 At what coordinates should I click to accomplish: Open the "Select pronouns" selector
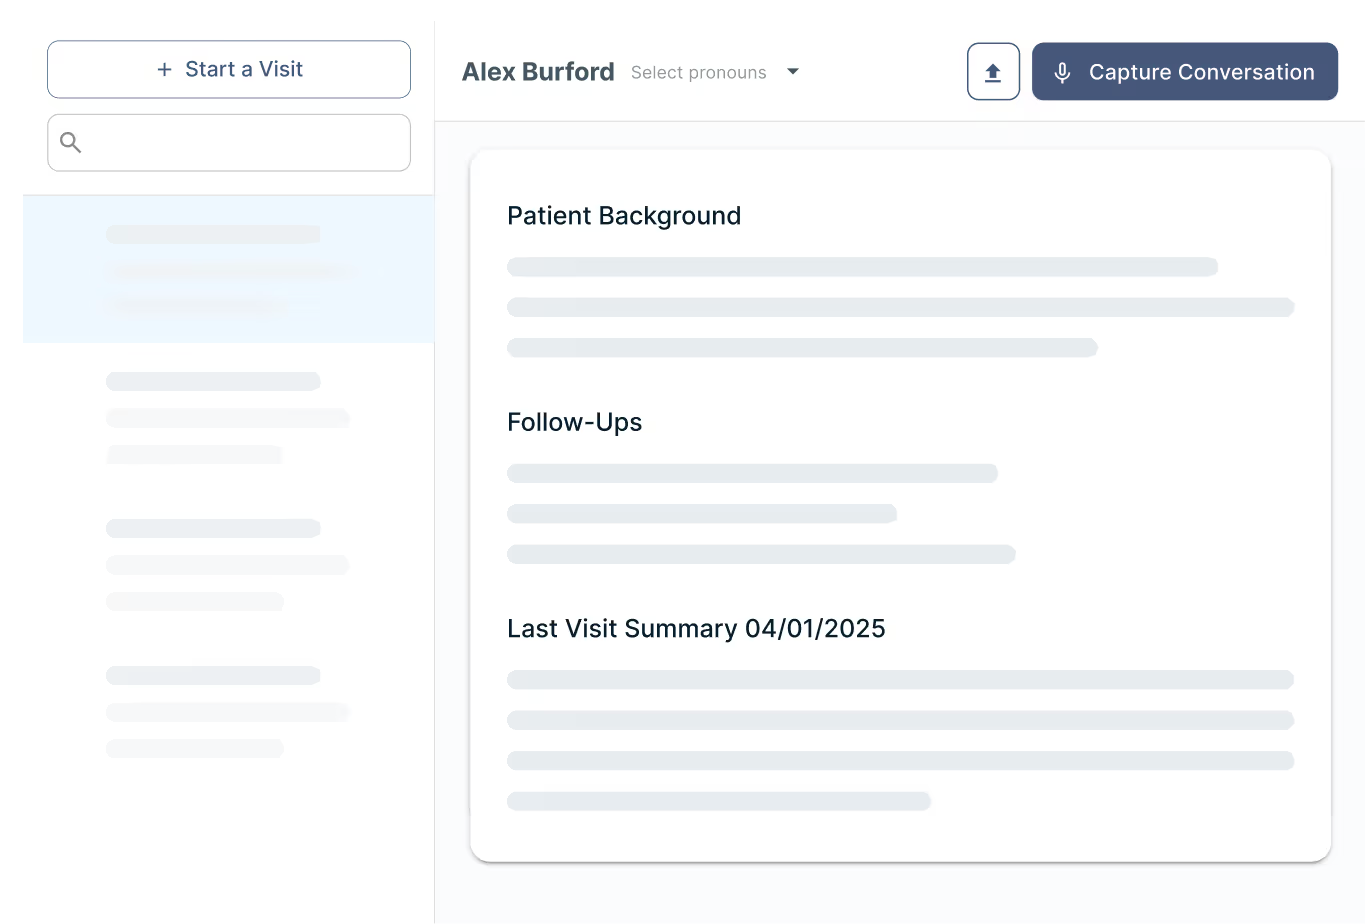[699, 73]
